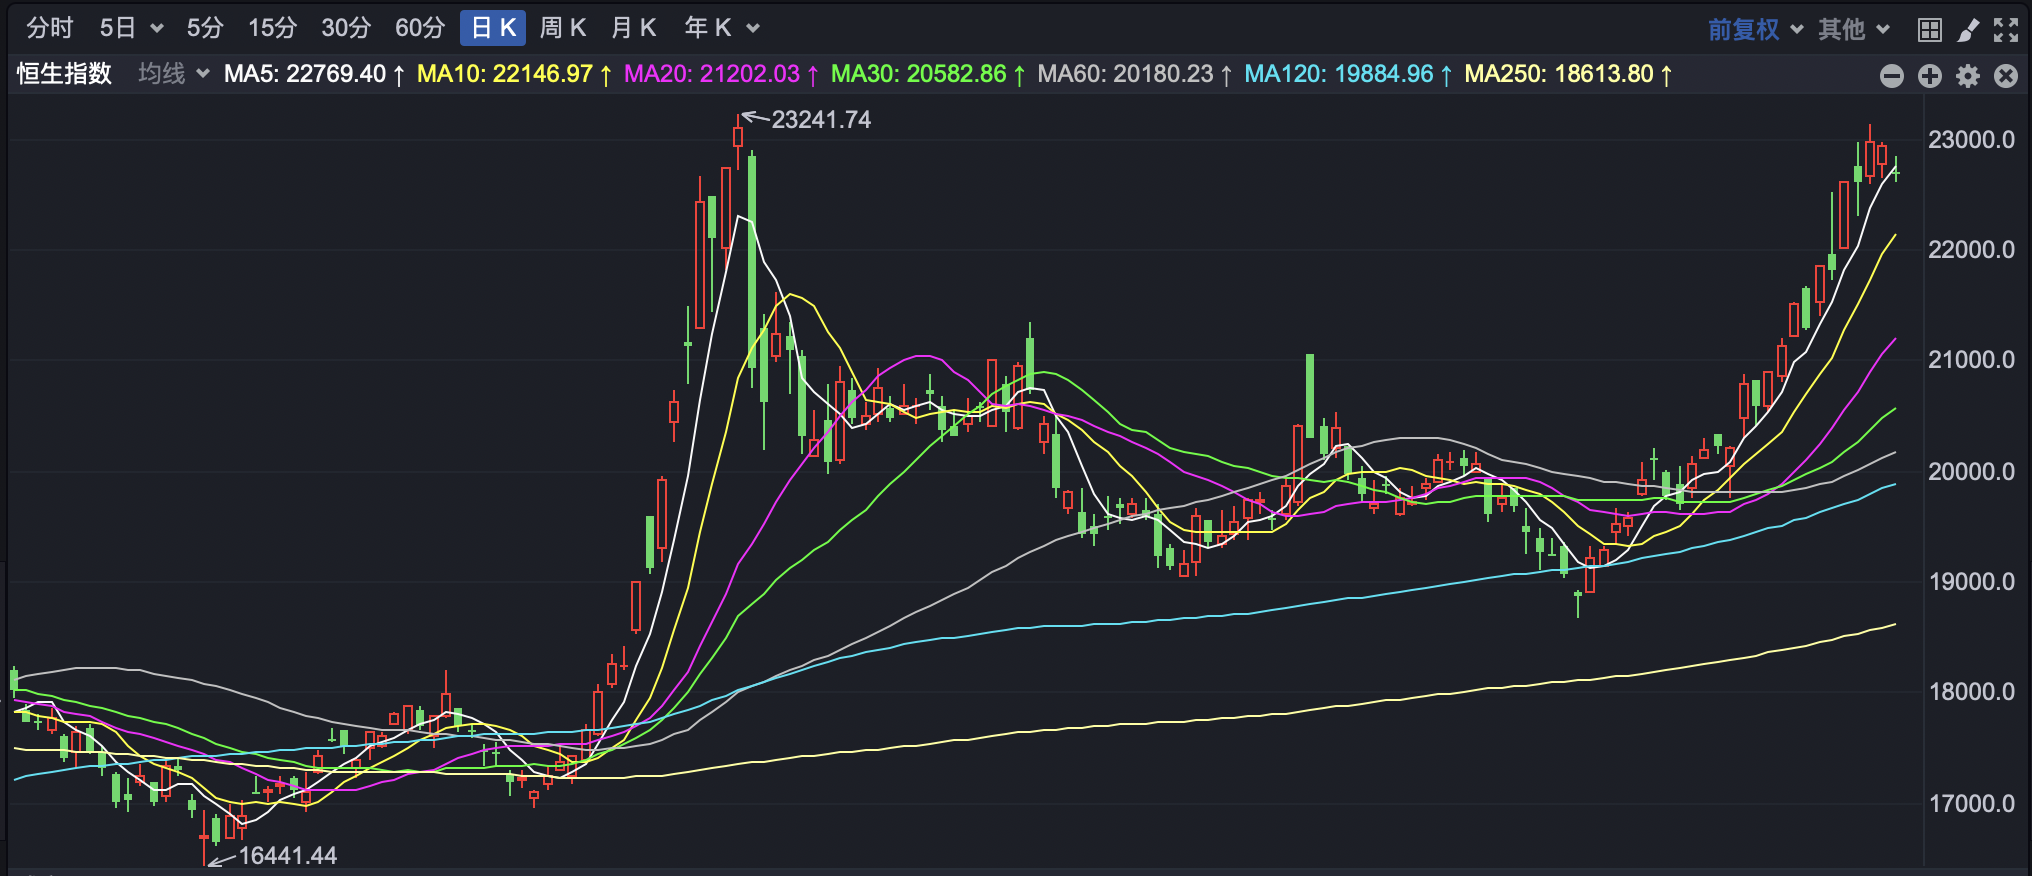Select the 月K monthly chart tab
Viewport: 2032px width, 876px height.
(x=634, y=28)
